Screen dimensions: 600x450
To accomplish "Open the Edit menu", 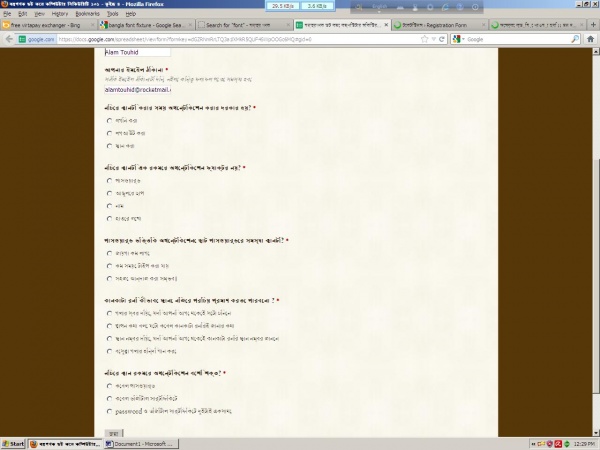I will point(23,14).
